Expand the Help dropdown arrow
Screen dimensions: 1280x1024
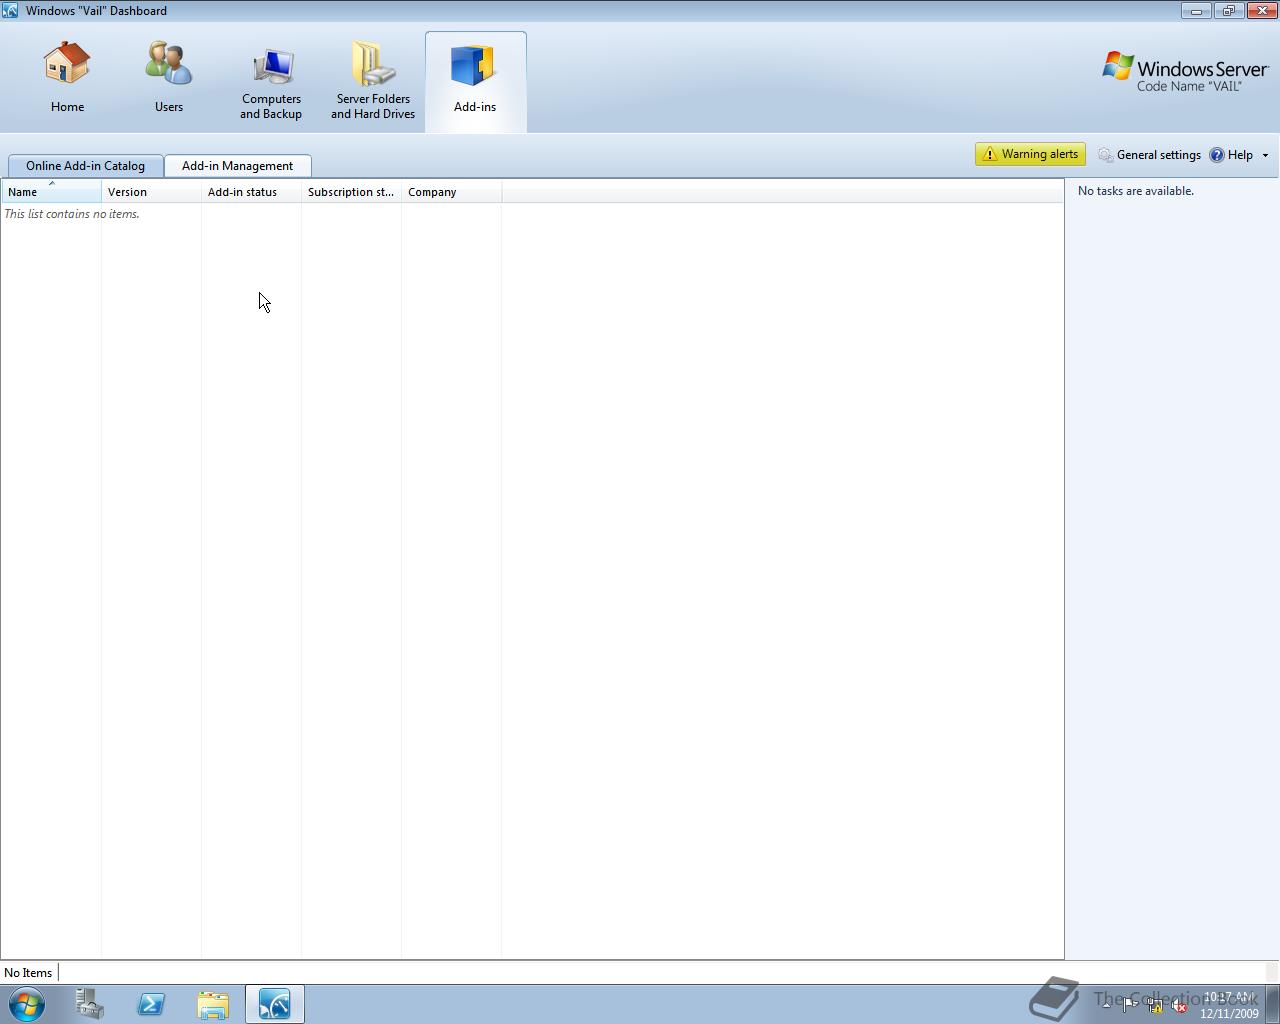[1265, 155]
